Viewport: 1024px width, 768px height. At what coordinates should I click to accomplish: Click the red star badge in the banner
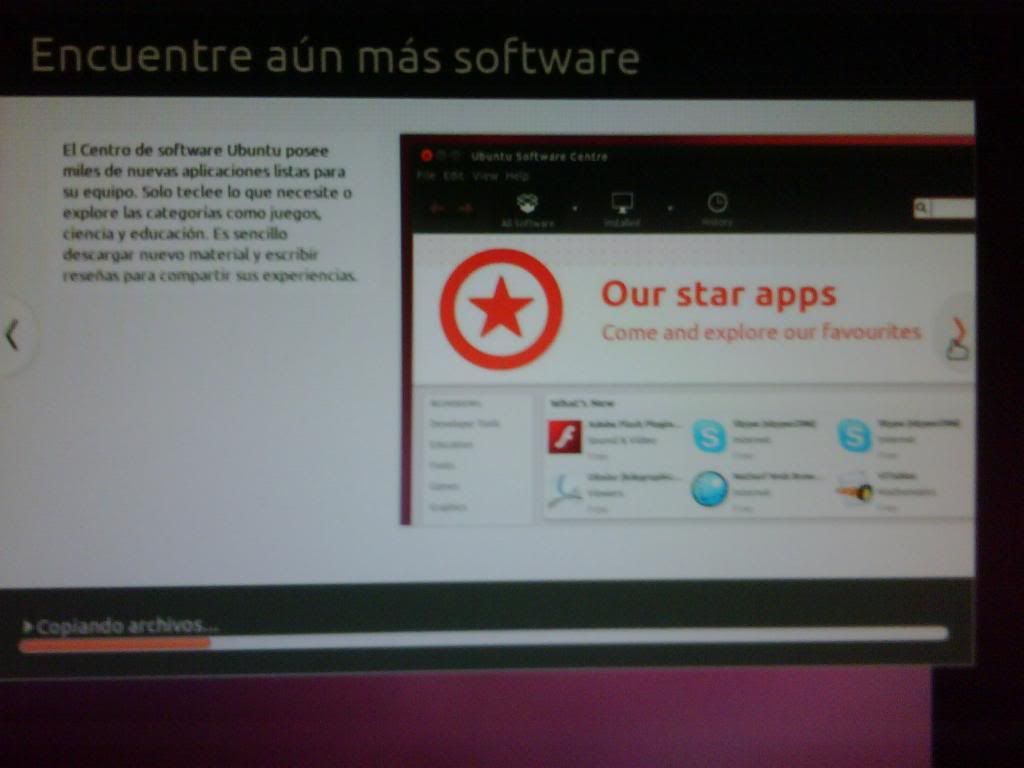tap(501, 310)
